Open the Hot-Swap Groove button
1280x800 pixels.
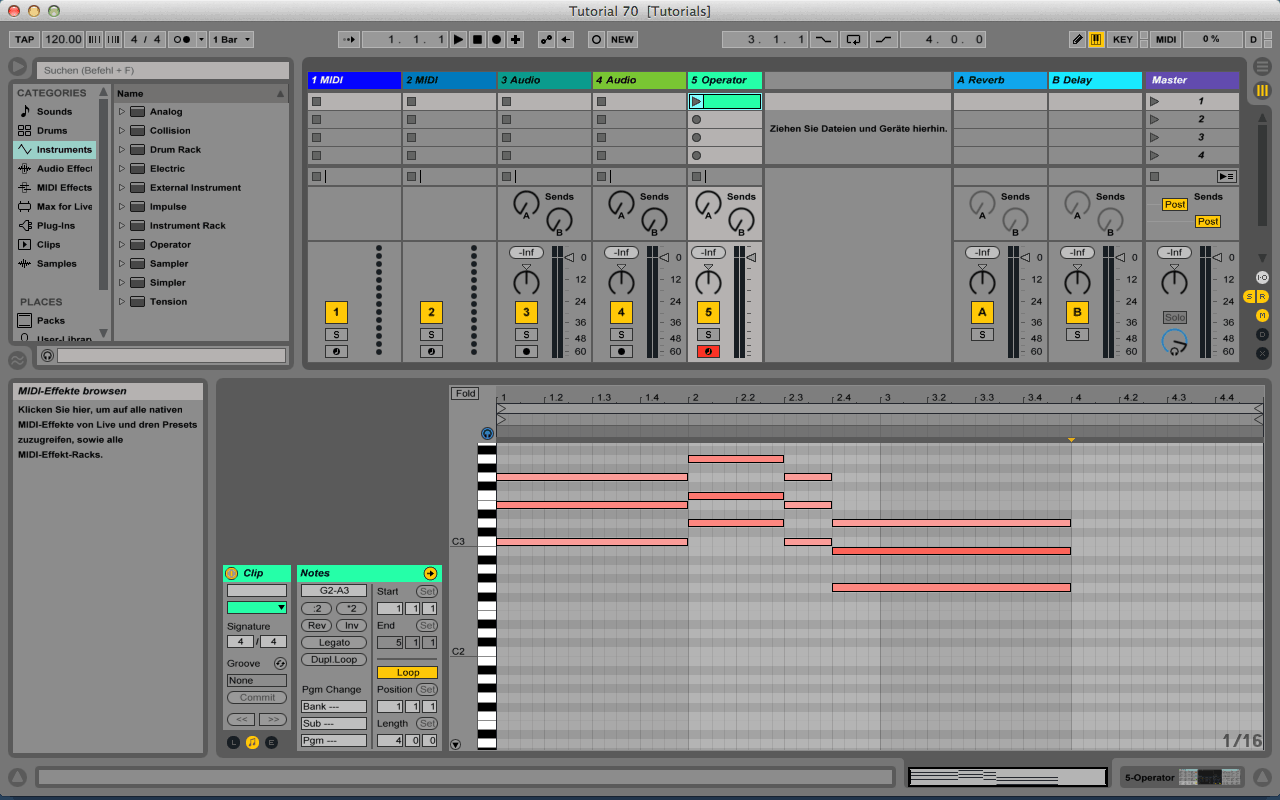pos(280,664)
